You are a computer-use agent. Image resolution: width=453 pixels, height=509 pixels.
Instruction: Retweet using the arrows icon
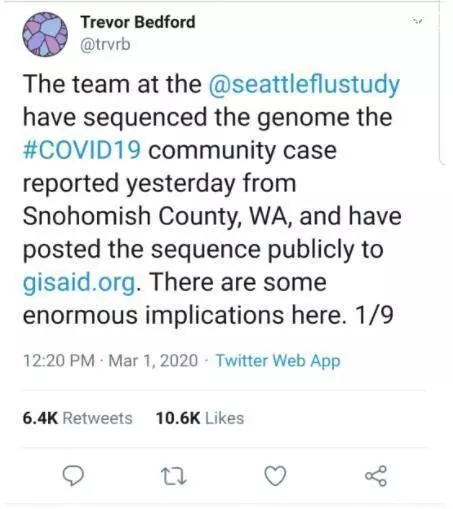tap(174, 476)
